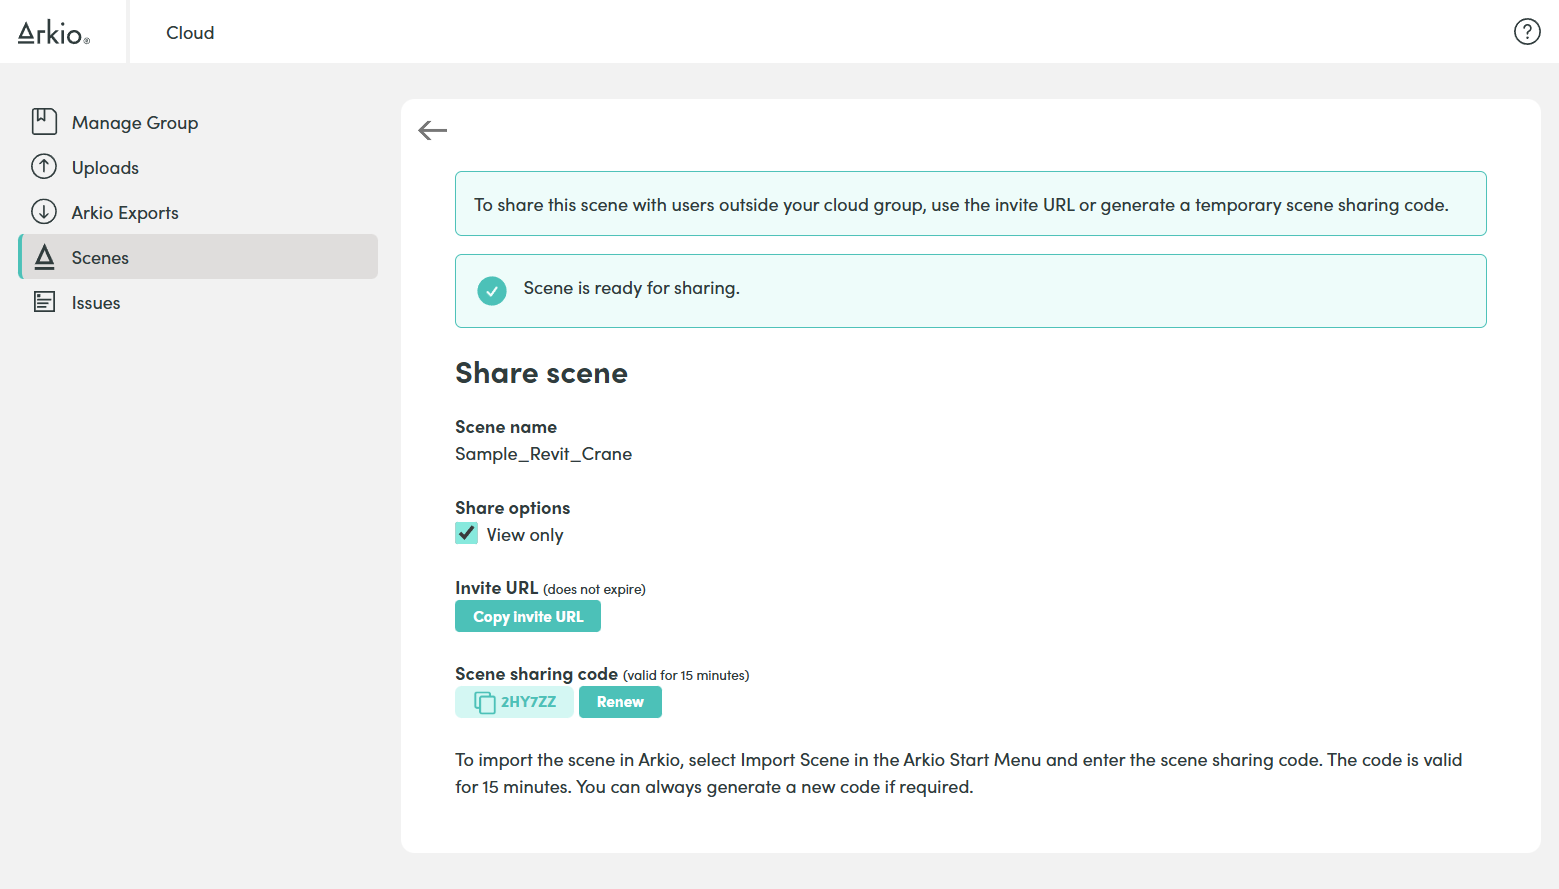1559x889 pixels.
Task: Click the Scene name label
Action: [x=506, y=427]
